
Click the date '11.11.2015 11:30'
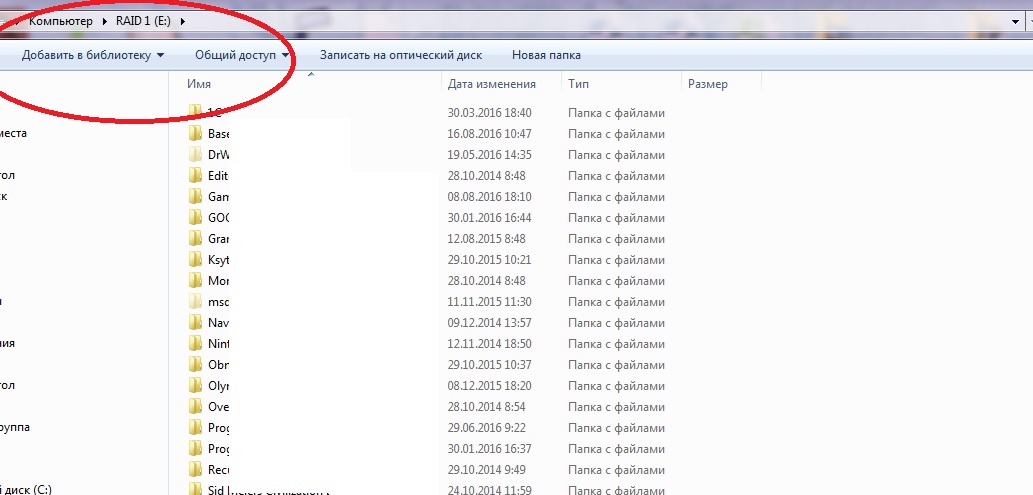point(489,302)
